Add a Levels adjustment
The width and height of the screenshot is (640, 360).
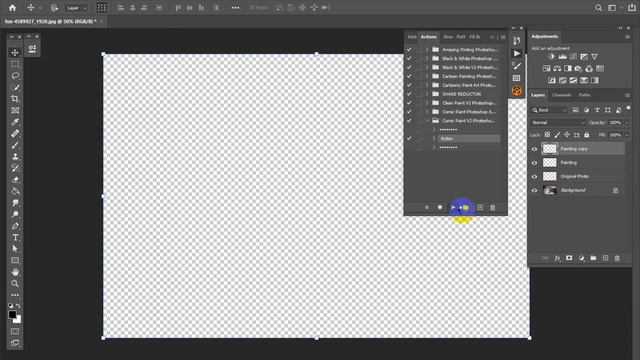click(x=562, y=57)
